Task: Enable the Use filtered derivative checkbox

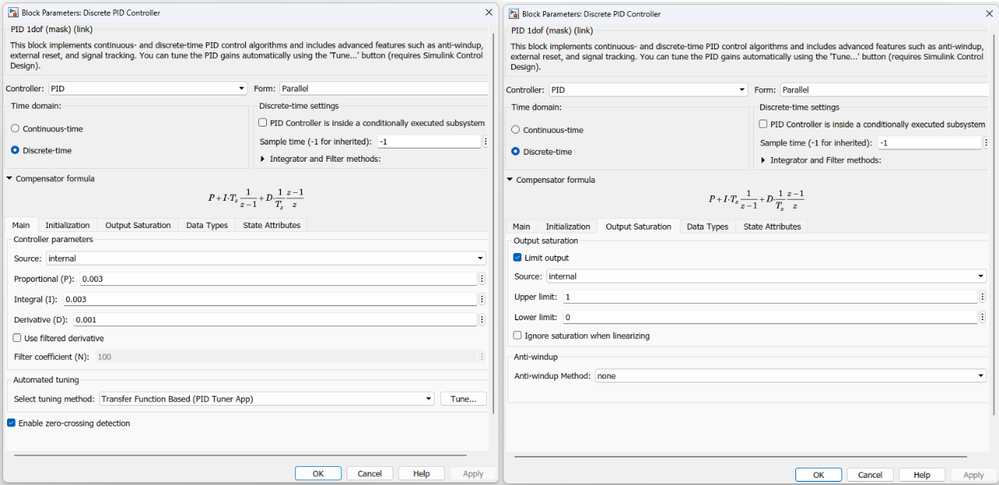Action: (17, 338)
